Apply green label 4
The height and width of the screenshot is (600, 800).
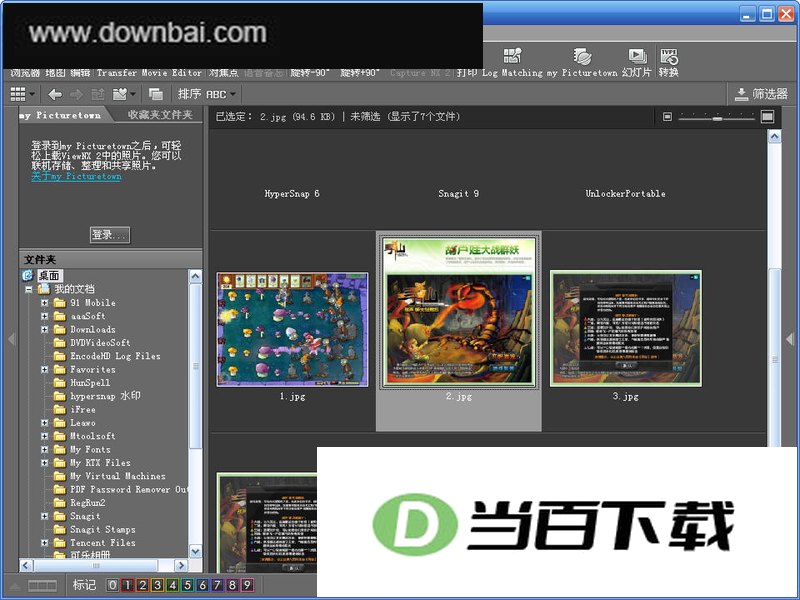(172, 585)
